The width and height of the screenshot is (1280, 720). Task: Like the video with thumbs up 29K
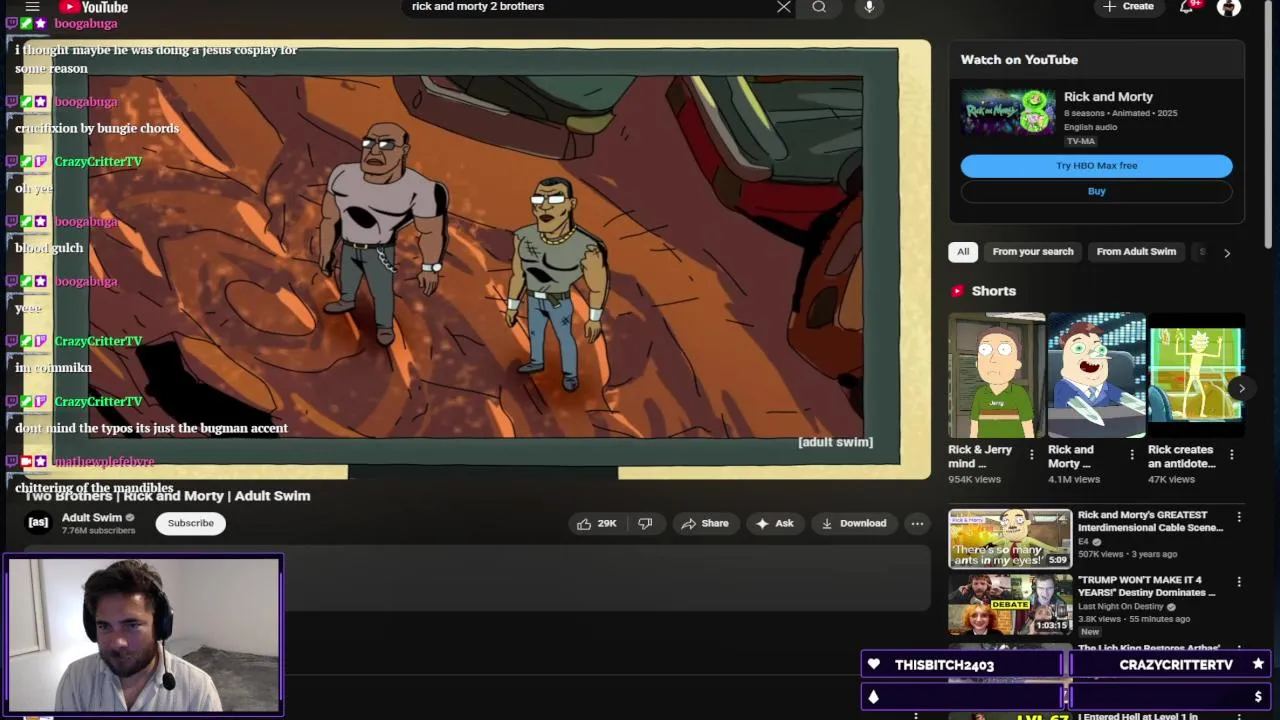pos(596,523)
